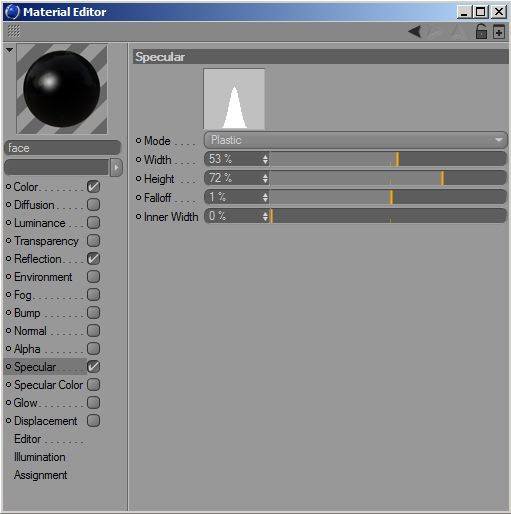Screen dimensions: 511x514
Task: Collapse the material preview triangle
Action: (9, 50)
